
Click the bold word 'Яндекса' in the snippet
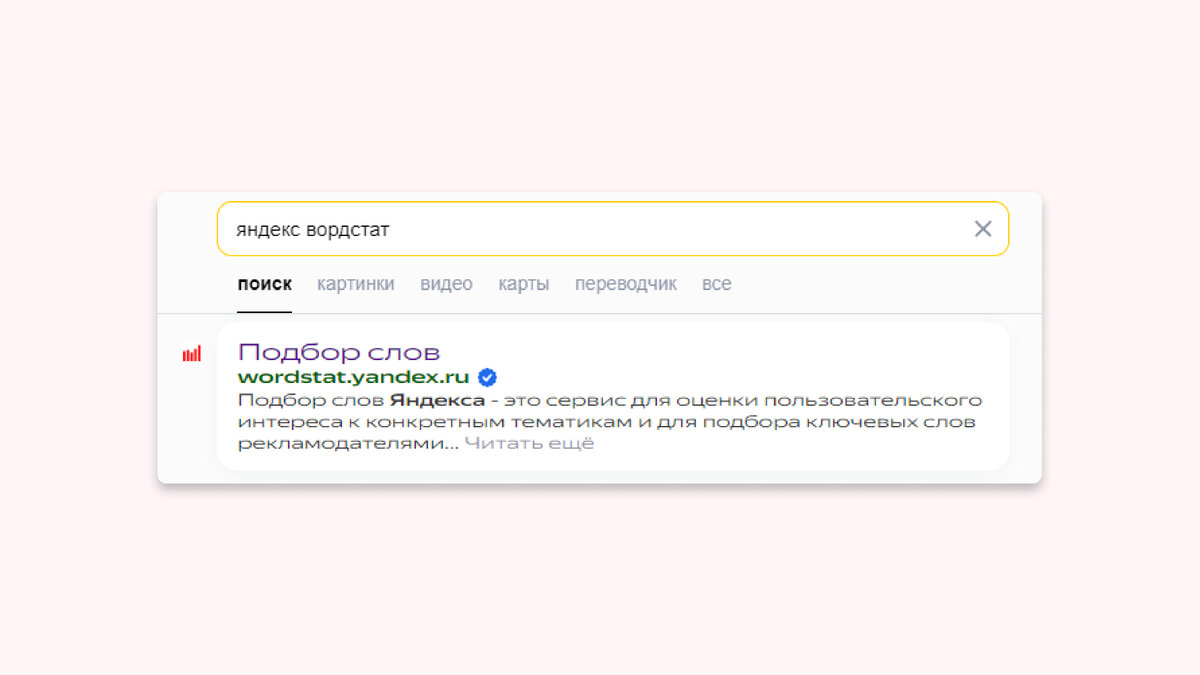[437, 400]
